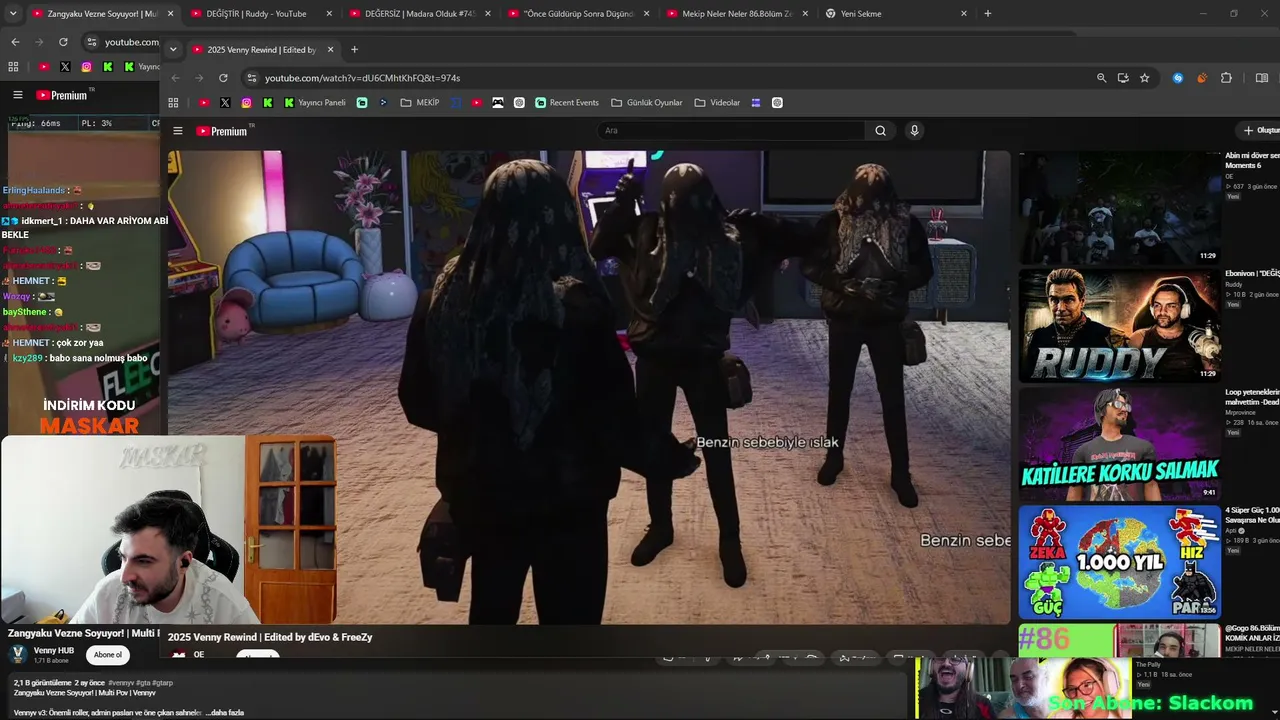
Task: Open the ChatGPT bookmark after Videolar folder
Action: coord(777,103)
